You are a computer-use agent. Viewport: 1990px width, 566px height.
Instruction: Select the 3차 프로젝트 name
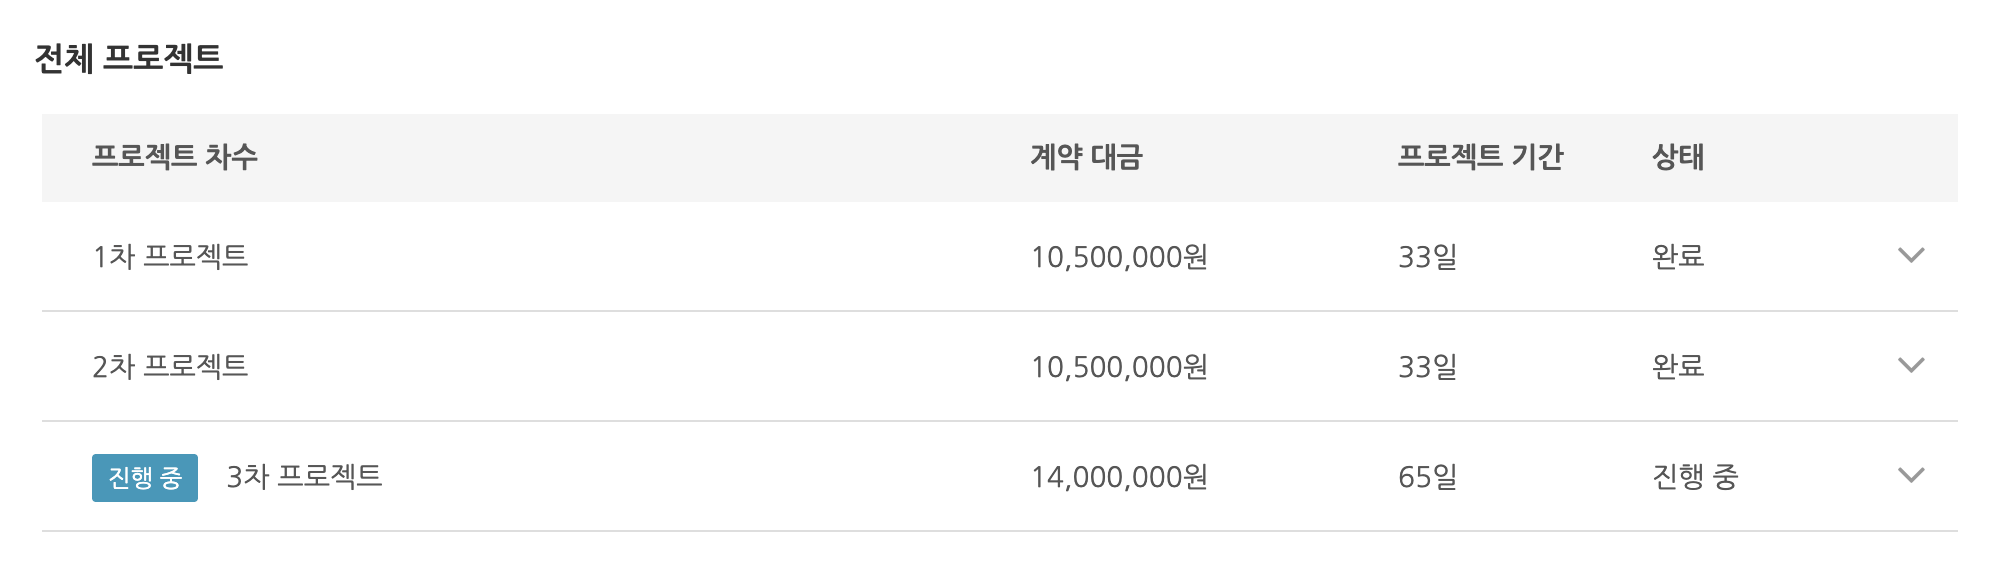point(304,477)
